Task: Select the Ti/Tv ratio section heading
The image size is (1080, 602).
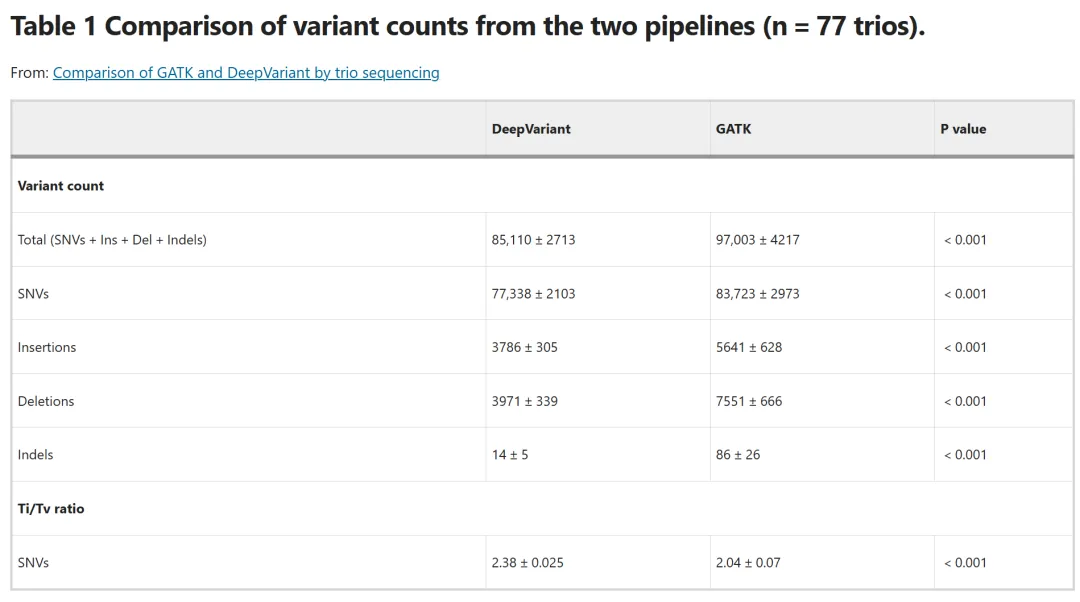Action: (51, 509)
